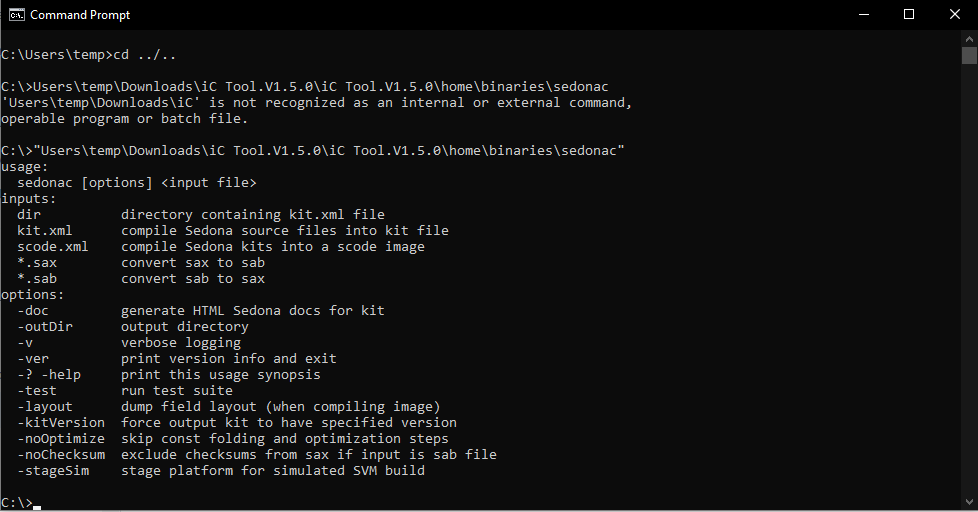Open the Command Prompt system menu icon
This screenshot has width=978, height=512.
pyautogui.click(x=16, y=15)
